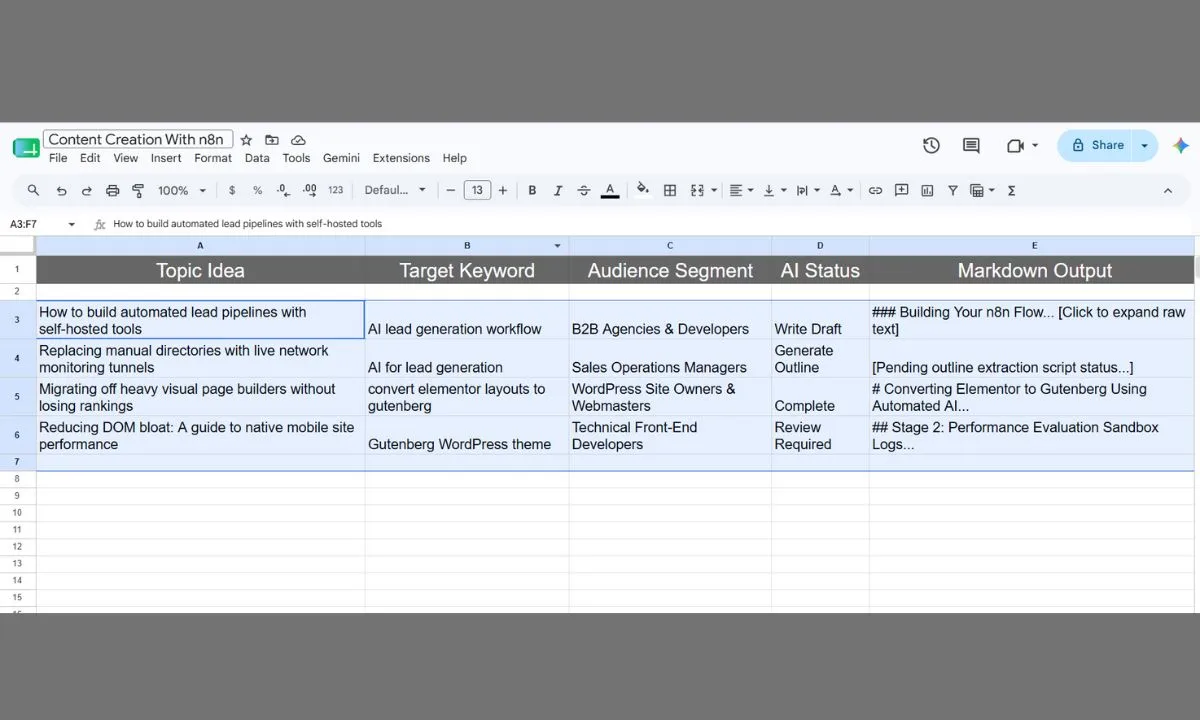
Task: Open the File menu
Action: pos(58,158)
